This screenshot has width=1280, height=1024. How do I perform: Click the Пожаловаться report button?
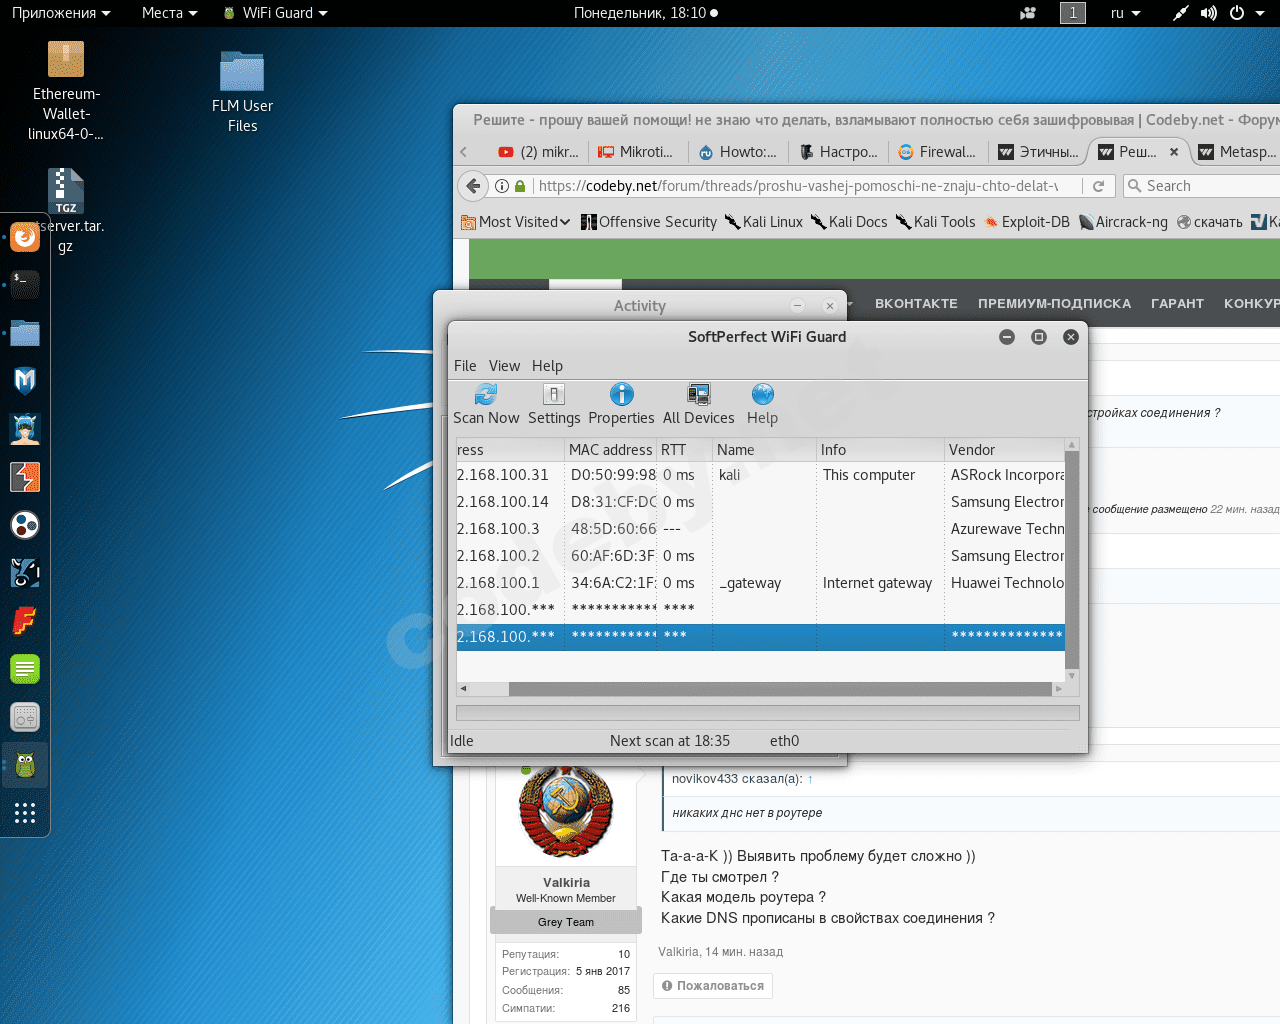[x=713, y=986]
